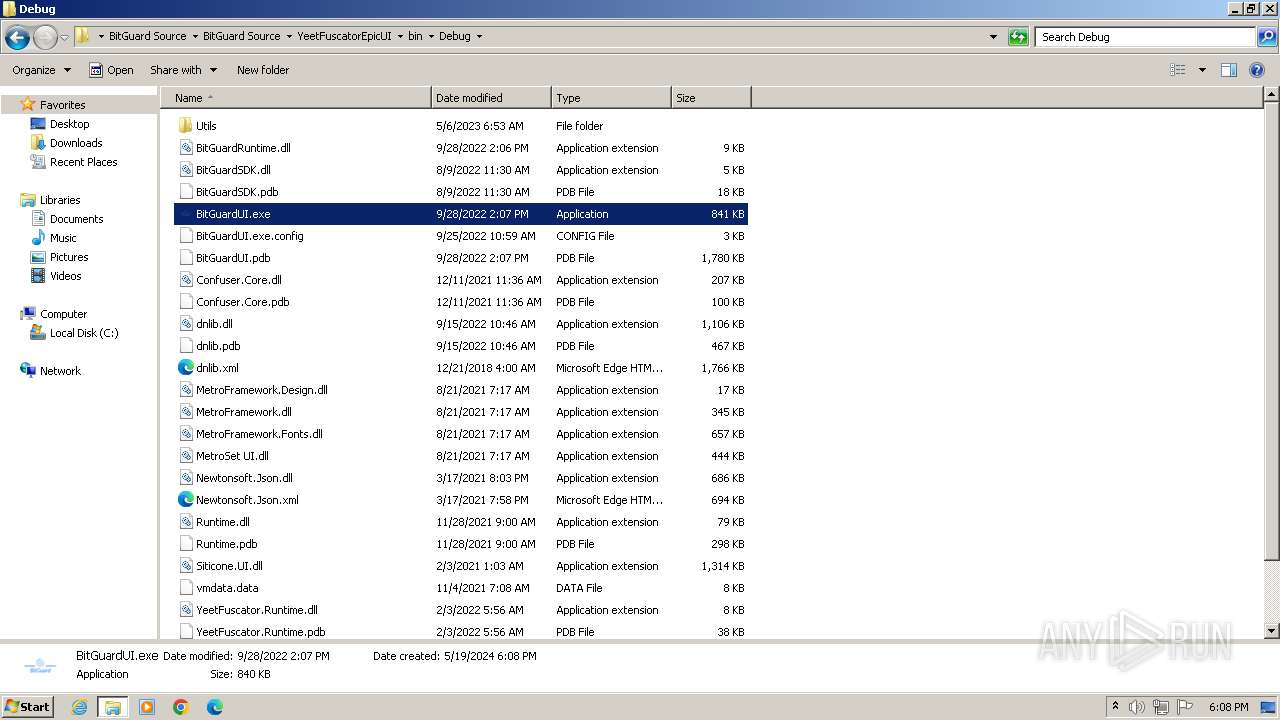Open Internet Explorer from the taskbar
The height and width of the screenshot is (720, 1280).
coord(80,707)
